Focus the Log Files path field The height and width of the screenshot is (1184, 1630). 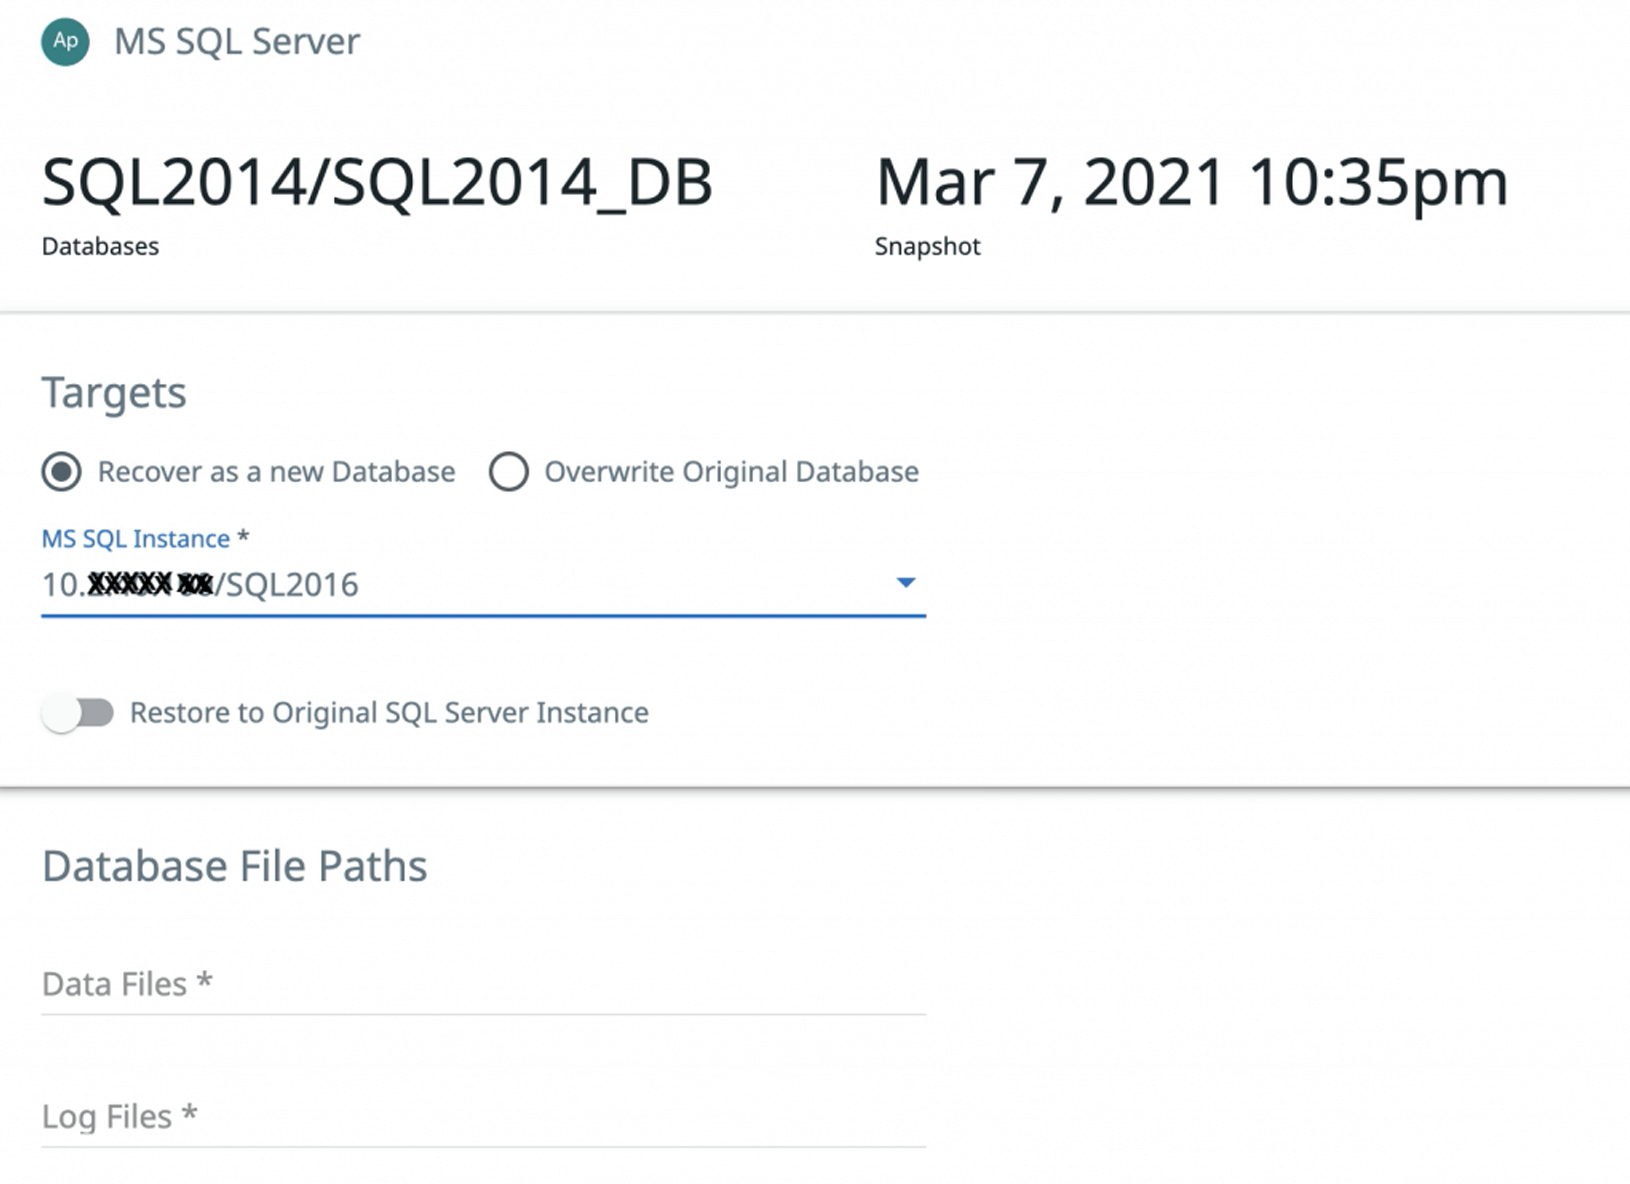pos(483,1117)
